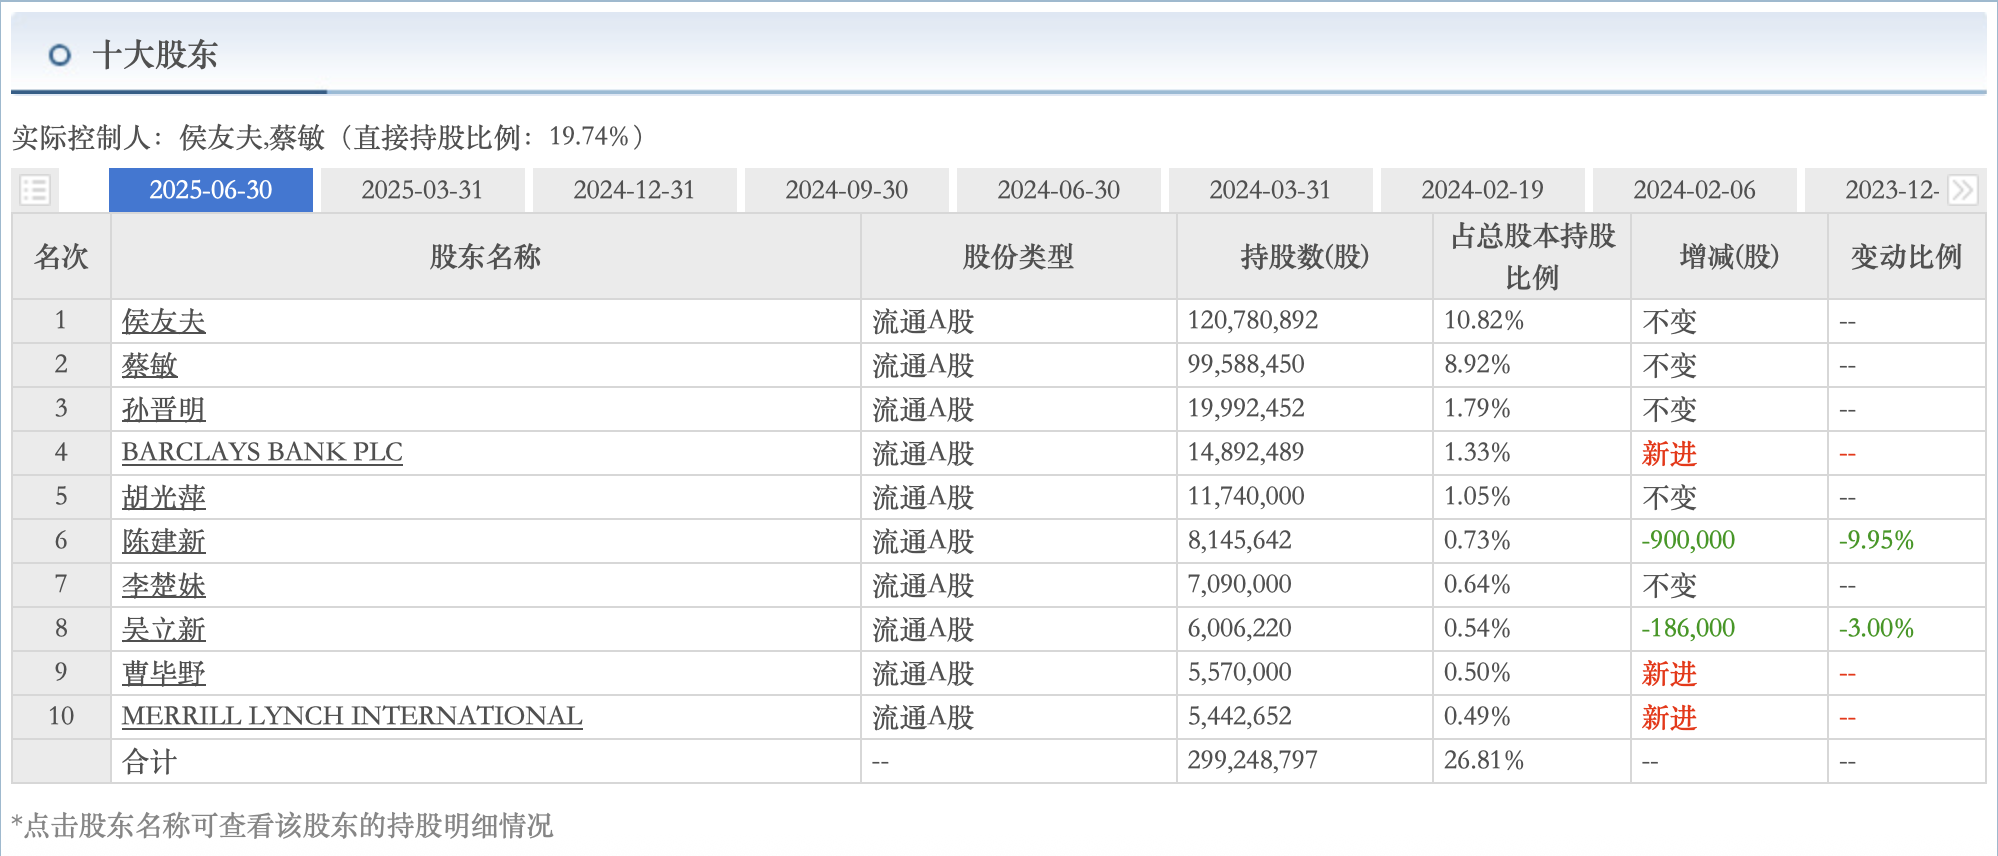Switch to the 2025-03-31 tab
This screenshot has width=1998, height=856.
[x=422, y=190]
